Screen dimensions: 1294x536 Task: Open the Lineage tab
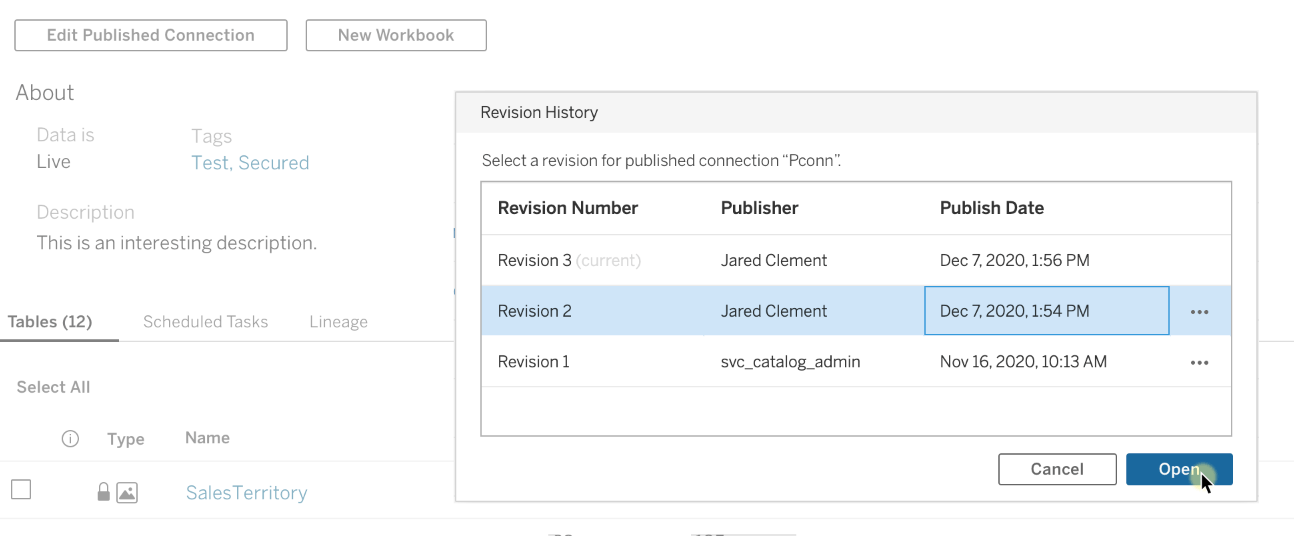pos(338,322)
